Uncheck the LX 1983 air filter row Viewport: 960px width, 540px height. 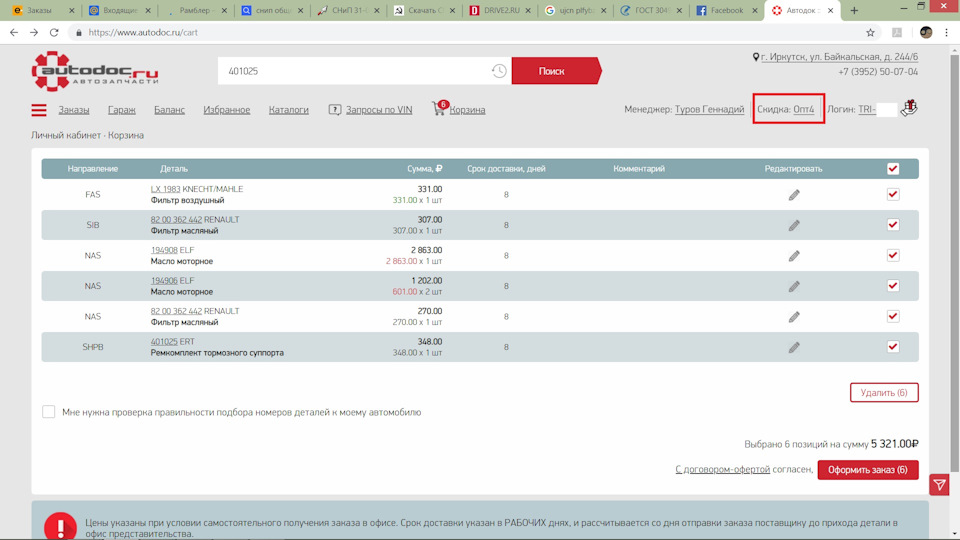[x=893, y=194]
